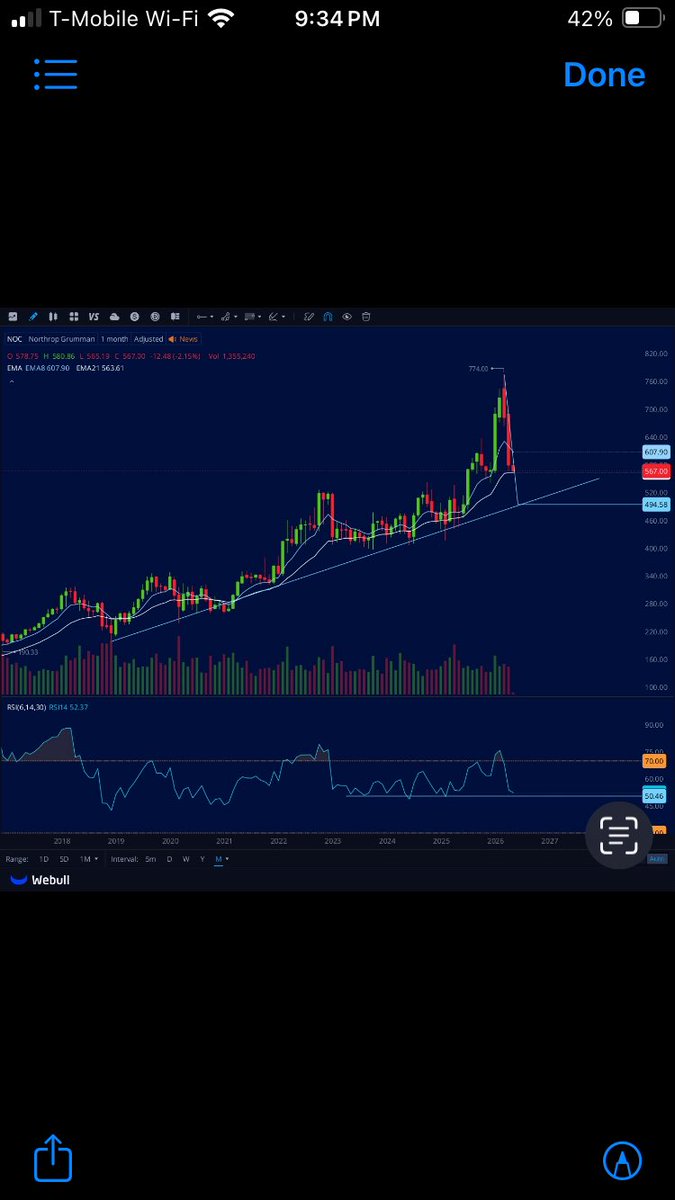
Task: Open the M monthly interval dropdown
Action: pos(221,859)
